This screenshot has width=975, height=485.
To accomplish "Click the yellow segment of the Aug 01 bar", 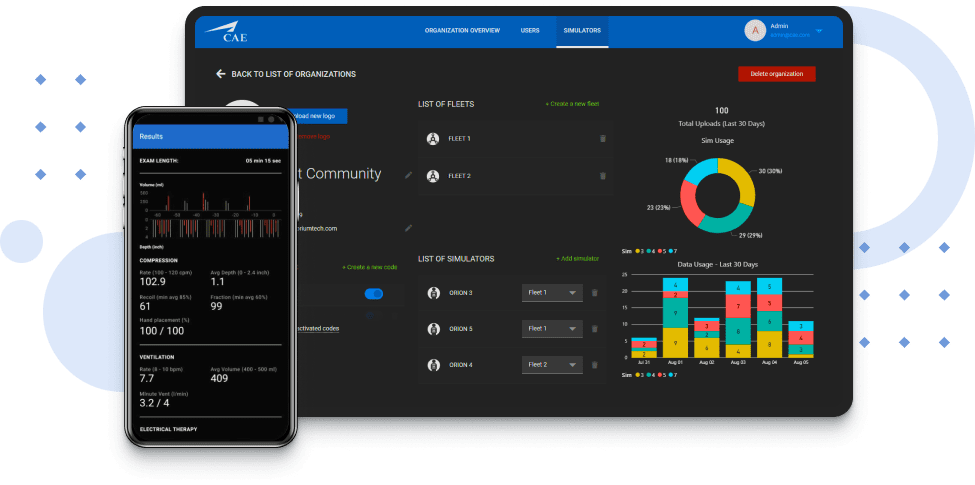I will pyautogui.click(x=675, y=343).
